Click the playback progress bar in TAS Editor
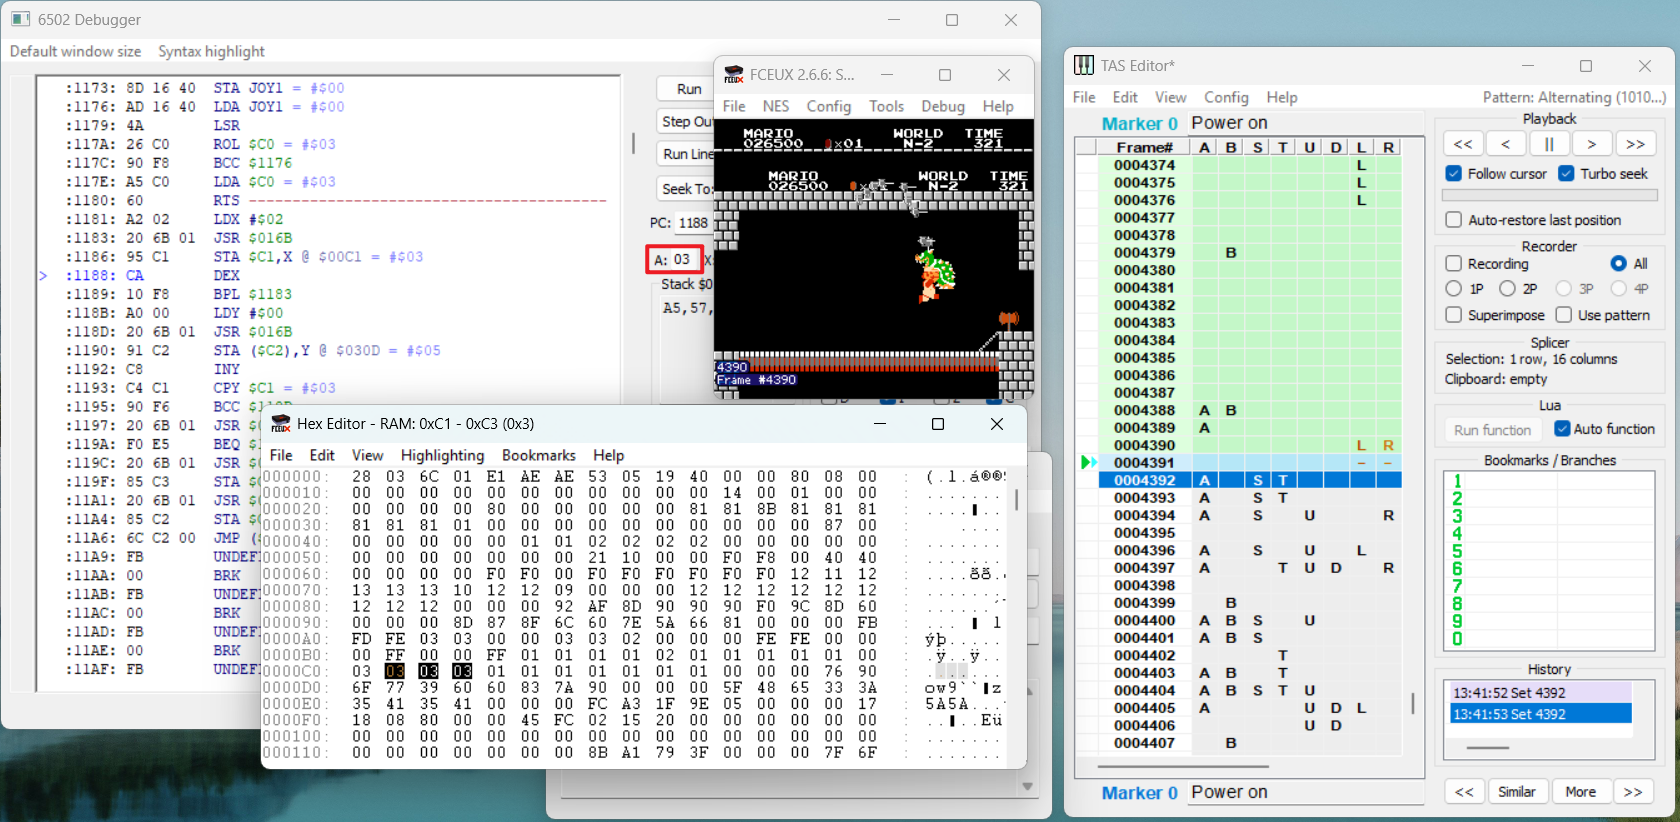Image resolution: width=1680 pixels, height=822 pixels. [1549, 196]
